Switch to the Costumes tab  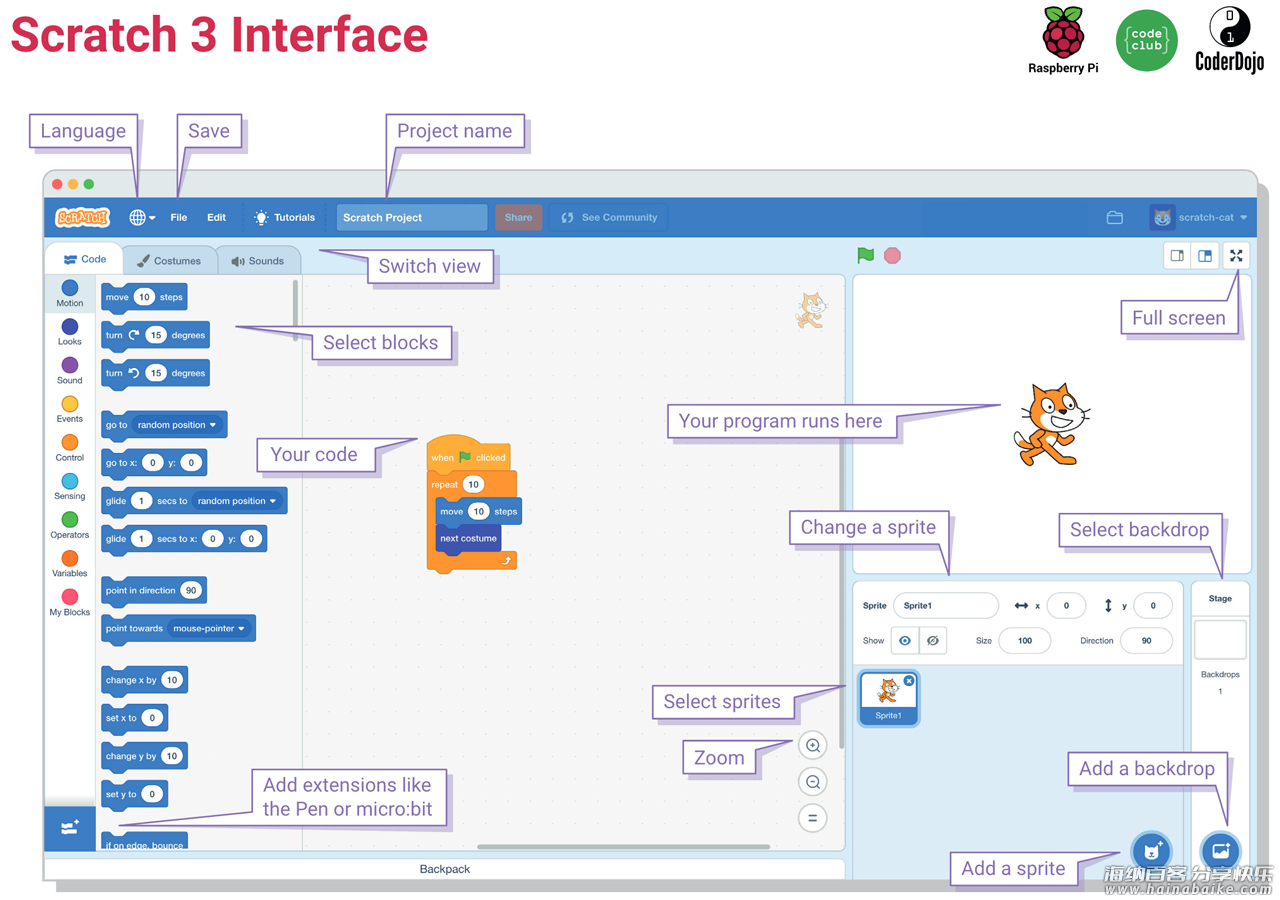(x=169, y=260)
